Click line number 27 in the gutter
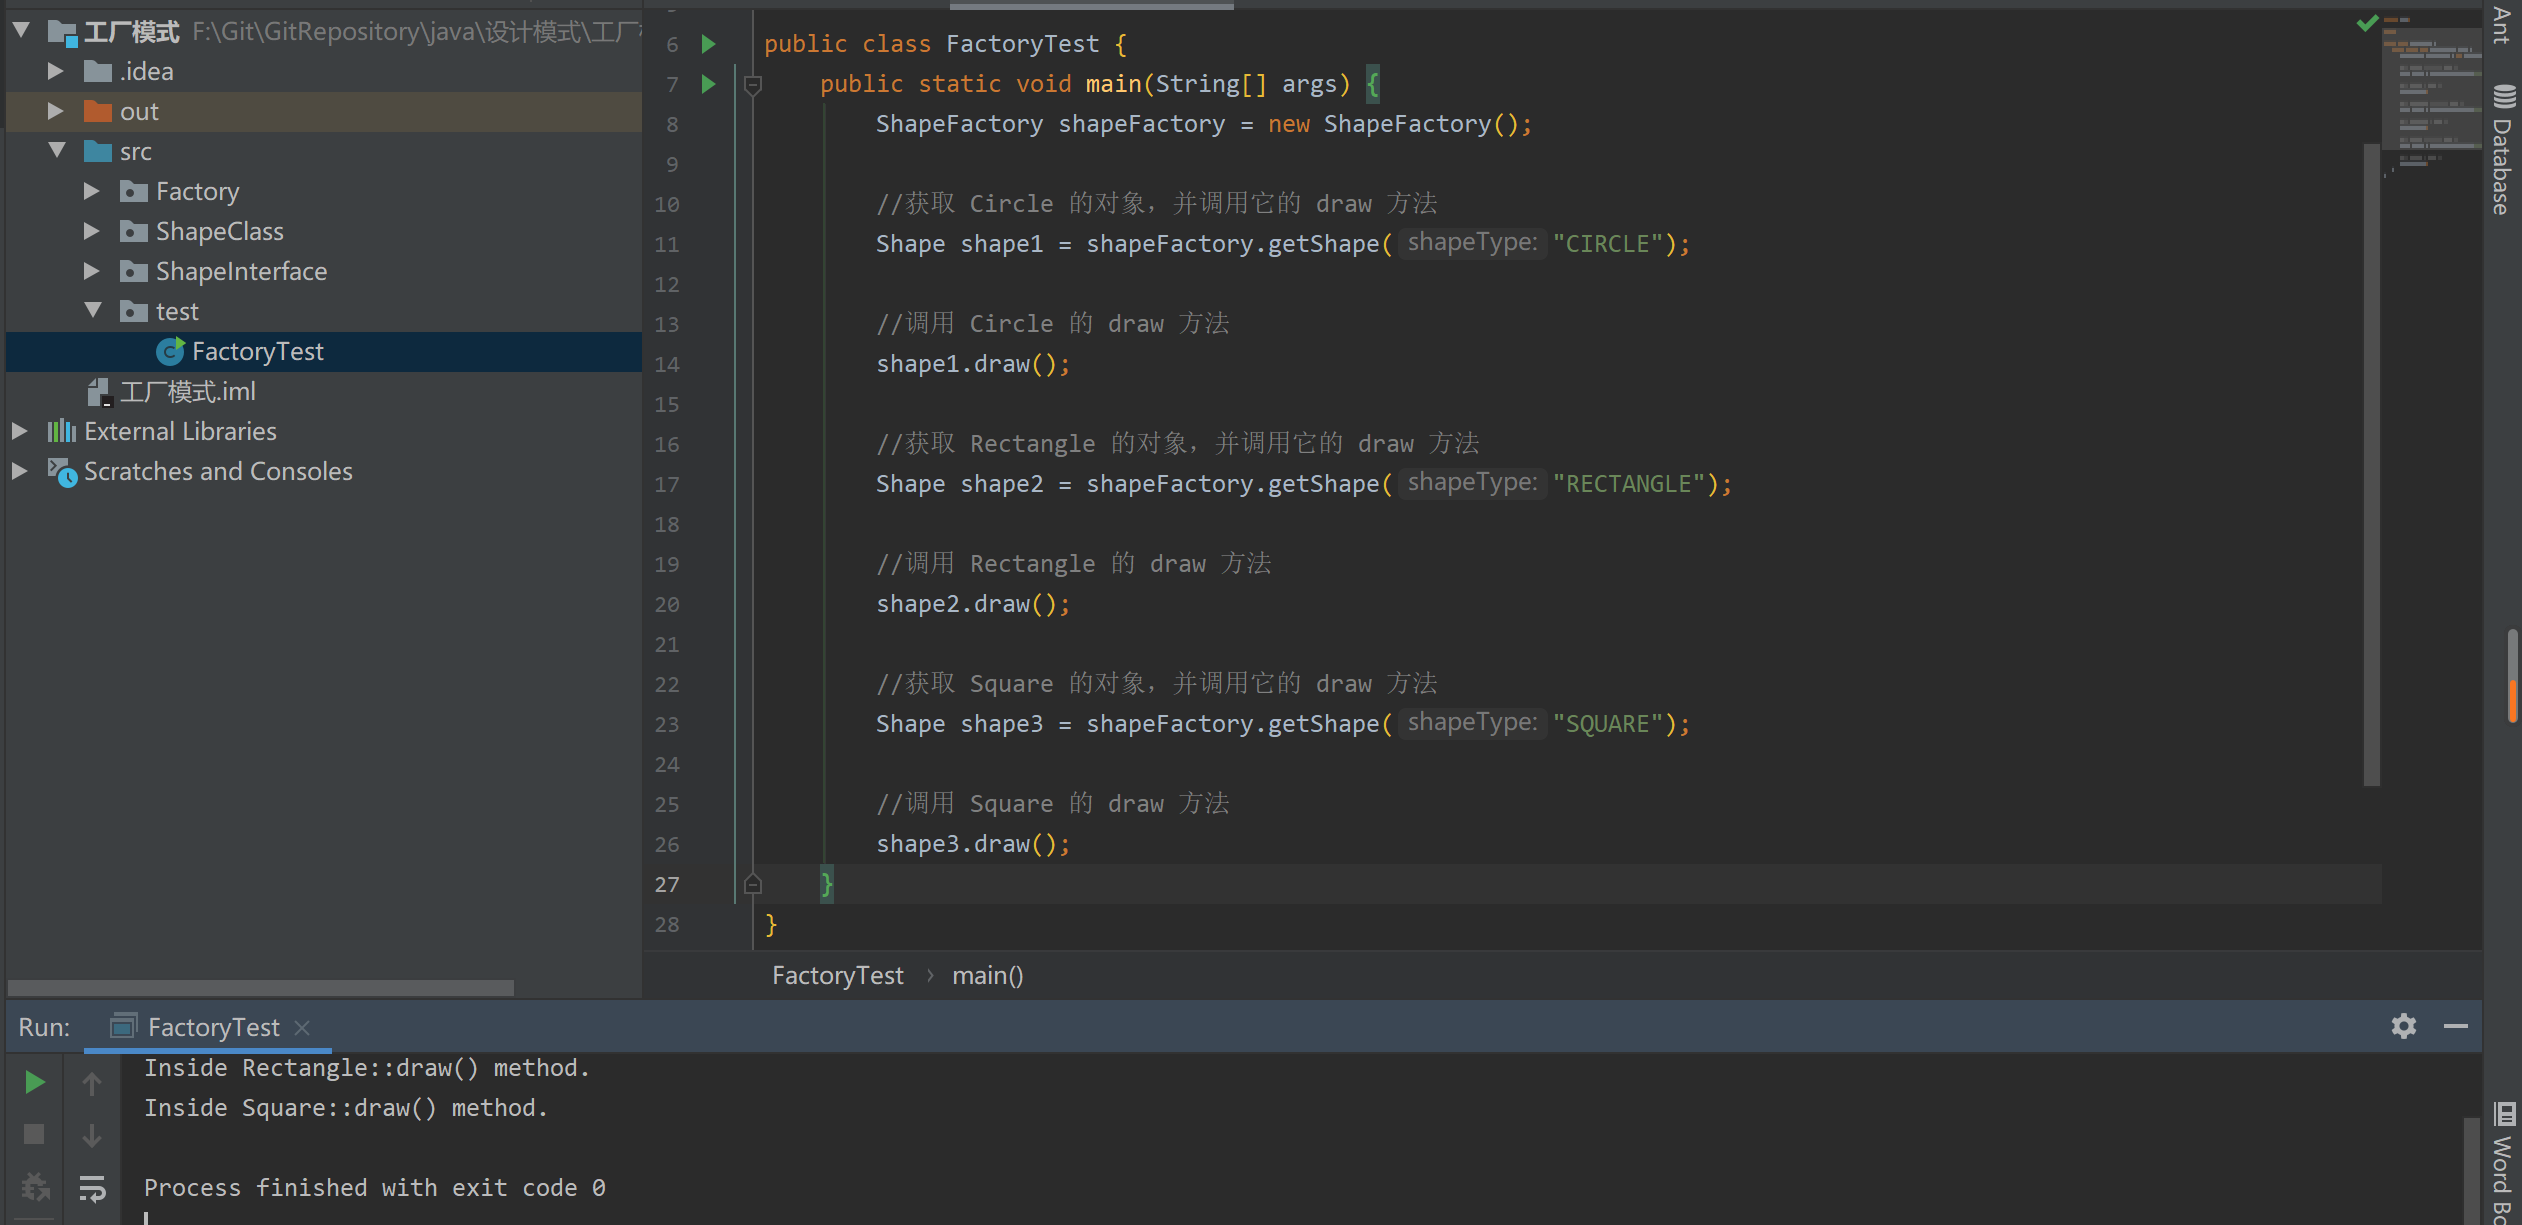Screen dimensions: 2522x1225 pyautogui.click(x=667, y=884)
